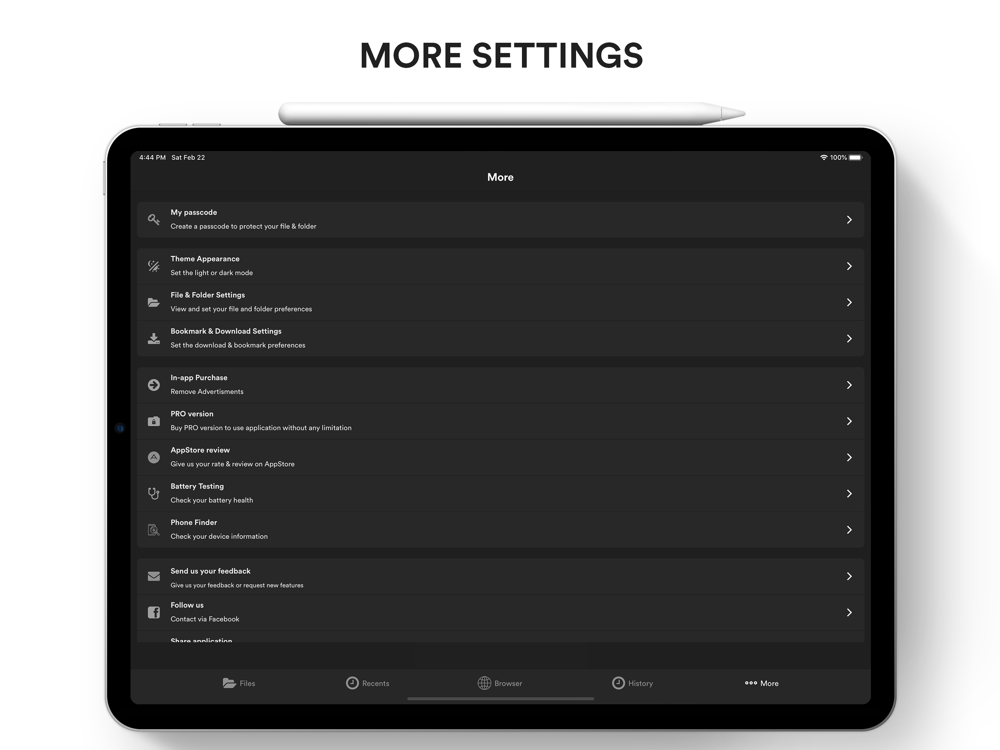Click the AppStore review icon
The width and height of the screenshot is (1000, 750).
(x=154, y=457)
